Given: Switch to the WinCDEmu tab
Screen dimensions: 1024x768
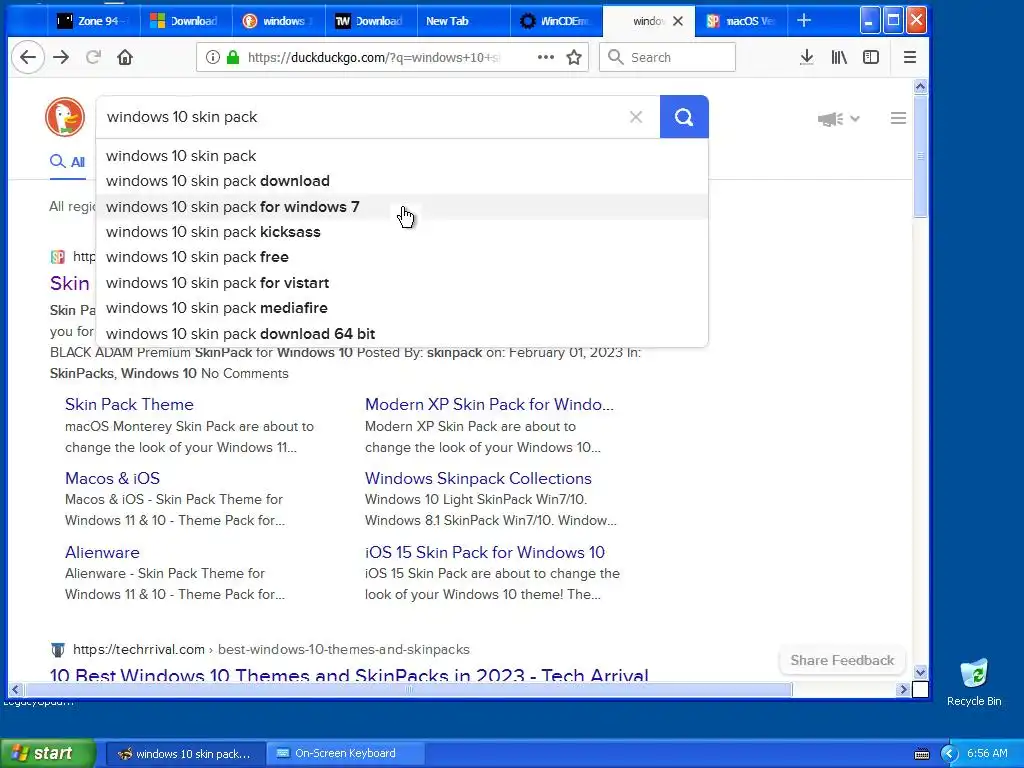Looking at the screenshot, I should 555,21.
